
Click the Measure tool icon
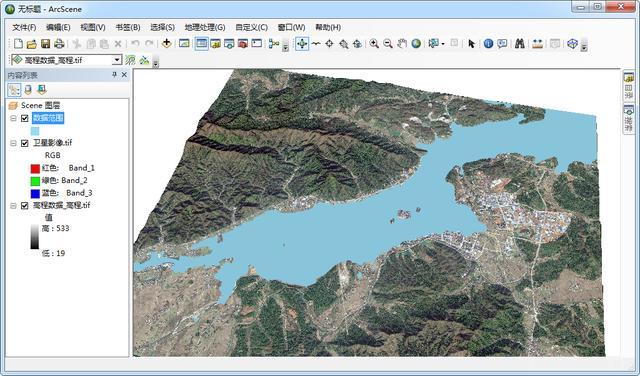(537, 43)
